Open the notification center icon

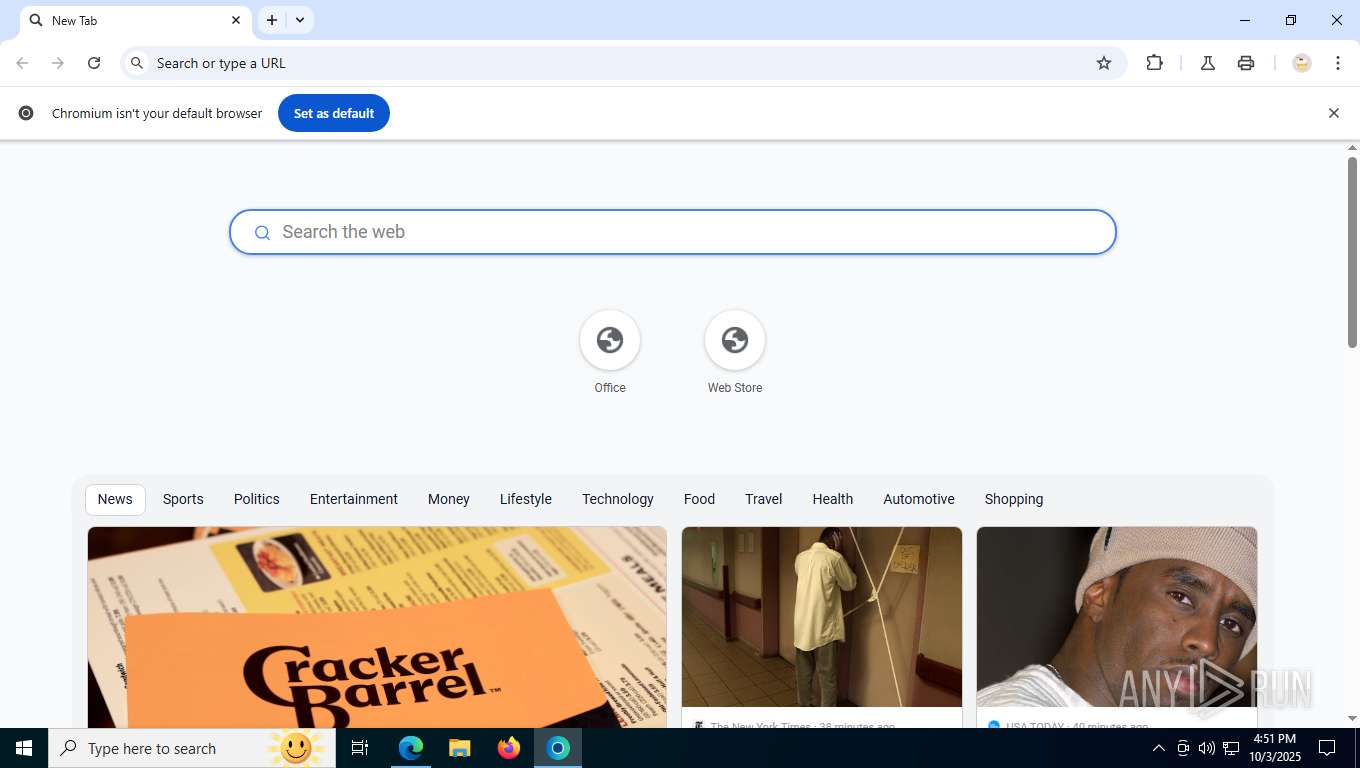[1327, 748]
